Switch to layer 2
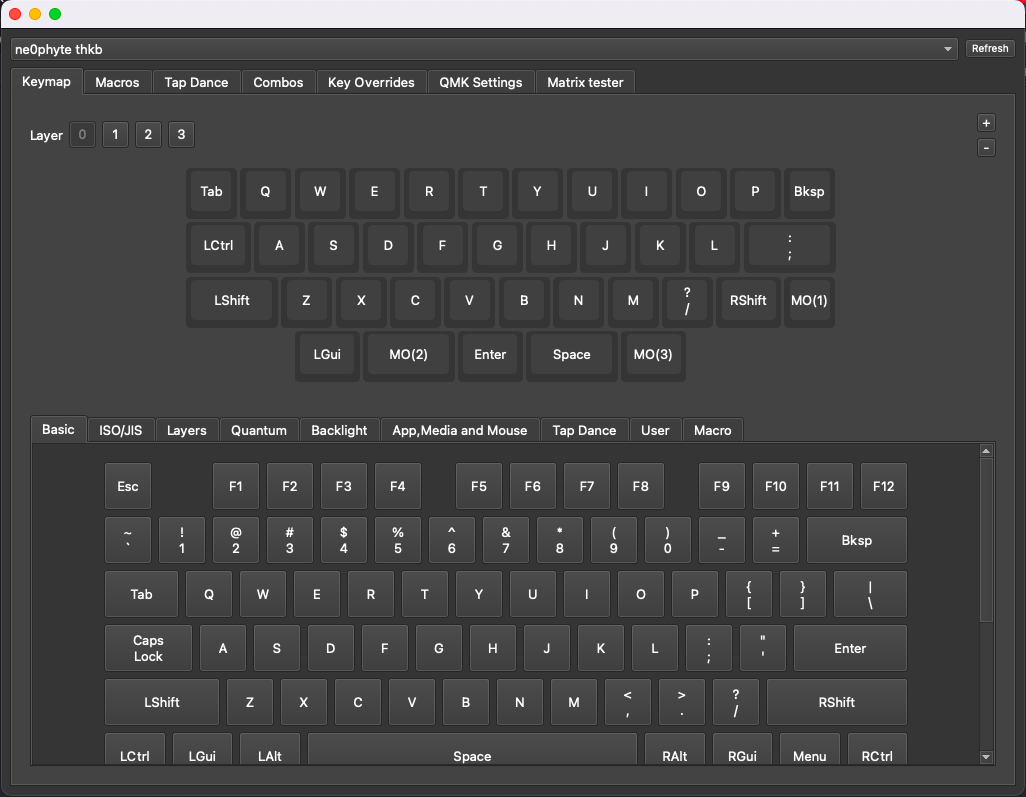Screen dimensions: 1026x797 coord(148,134)
